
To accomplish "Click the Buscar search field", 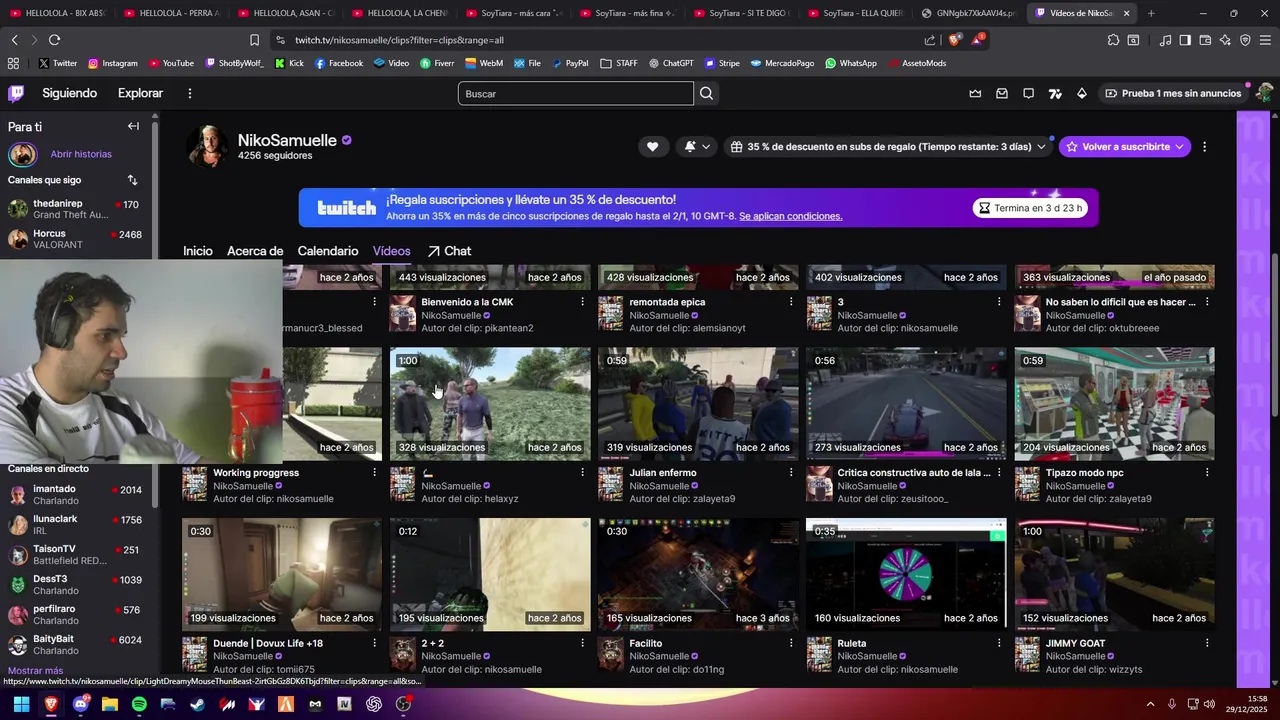I will 575,93.
